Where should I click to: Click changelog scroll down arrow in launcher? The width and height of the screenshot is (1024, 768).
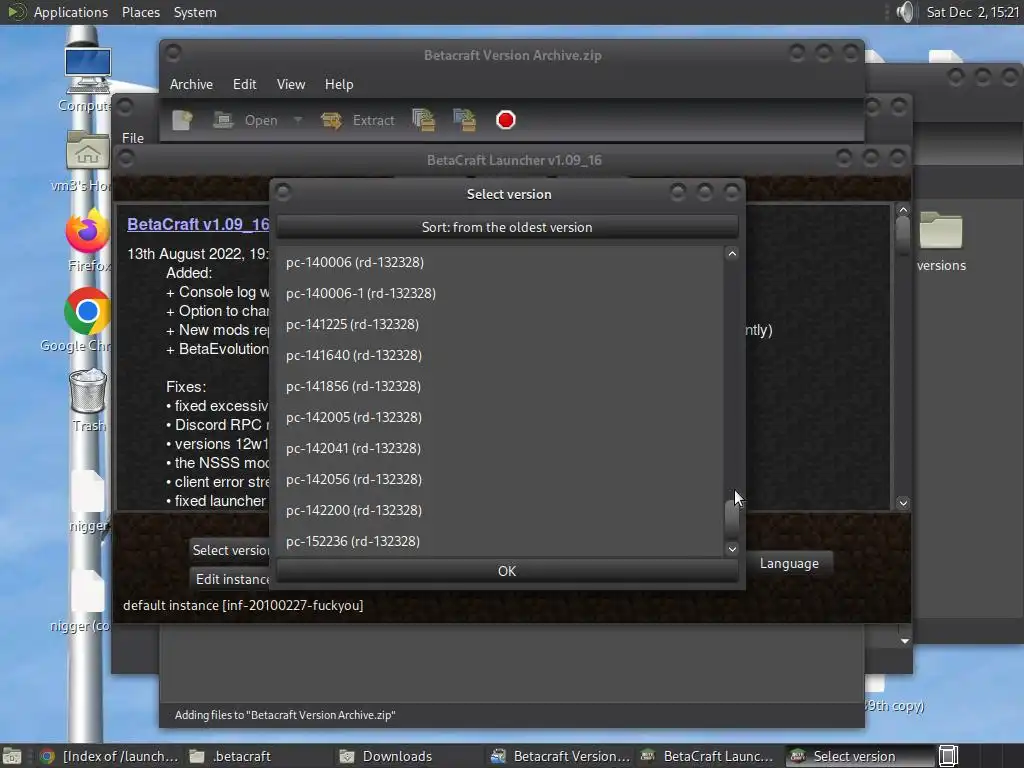(903, 503)
